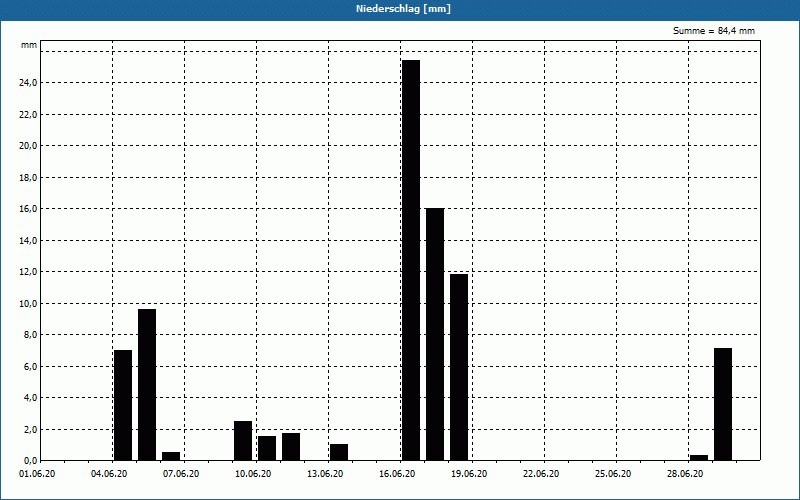This screenshot has height=500, width=800.
Task: Select the 04.06.20 date label
Action: (109, 474)
